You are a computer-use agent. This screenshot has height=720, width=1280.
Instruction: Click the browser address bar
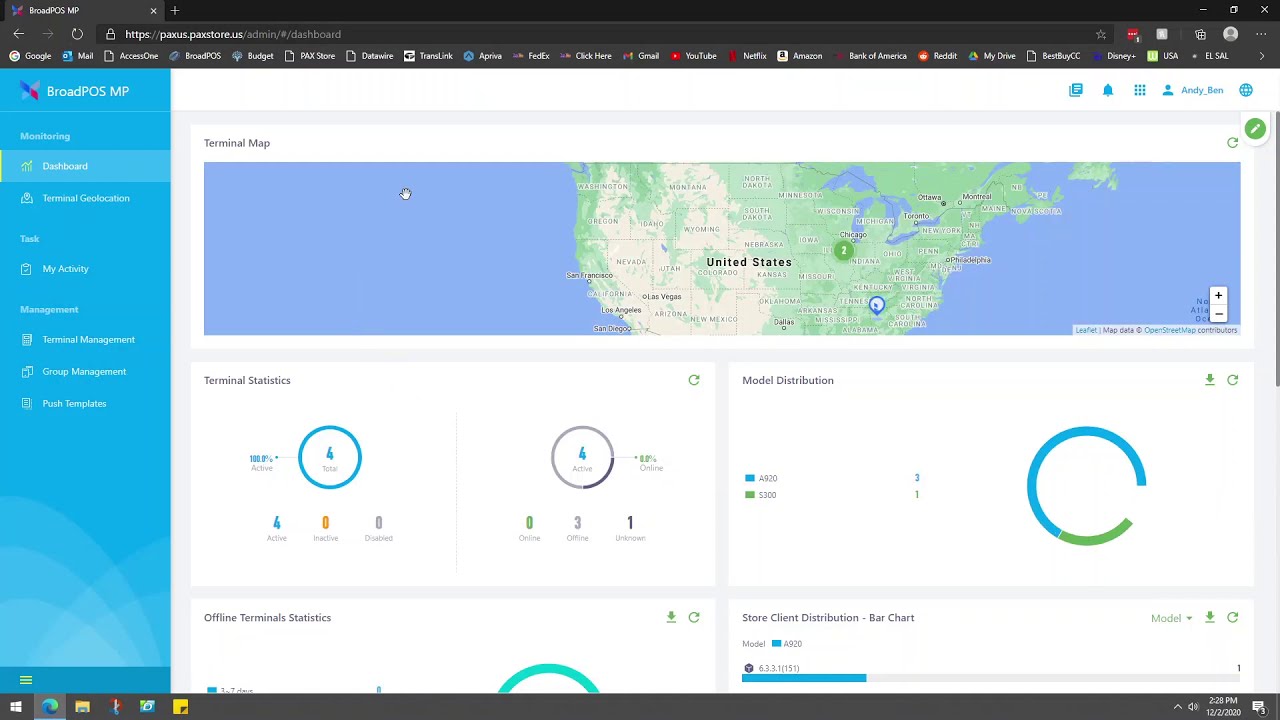(x=600, y=34)
